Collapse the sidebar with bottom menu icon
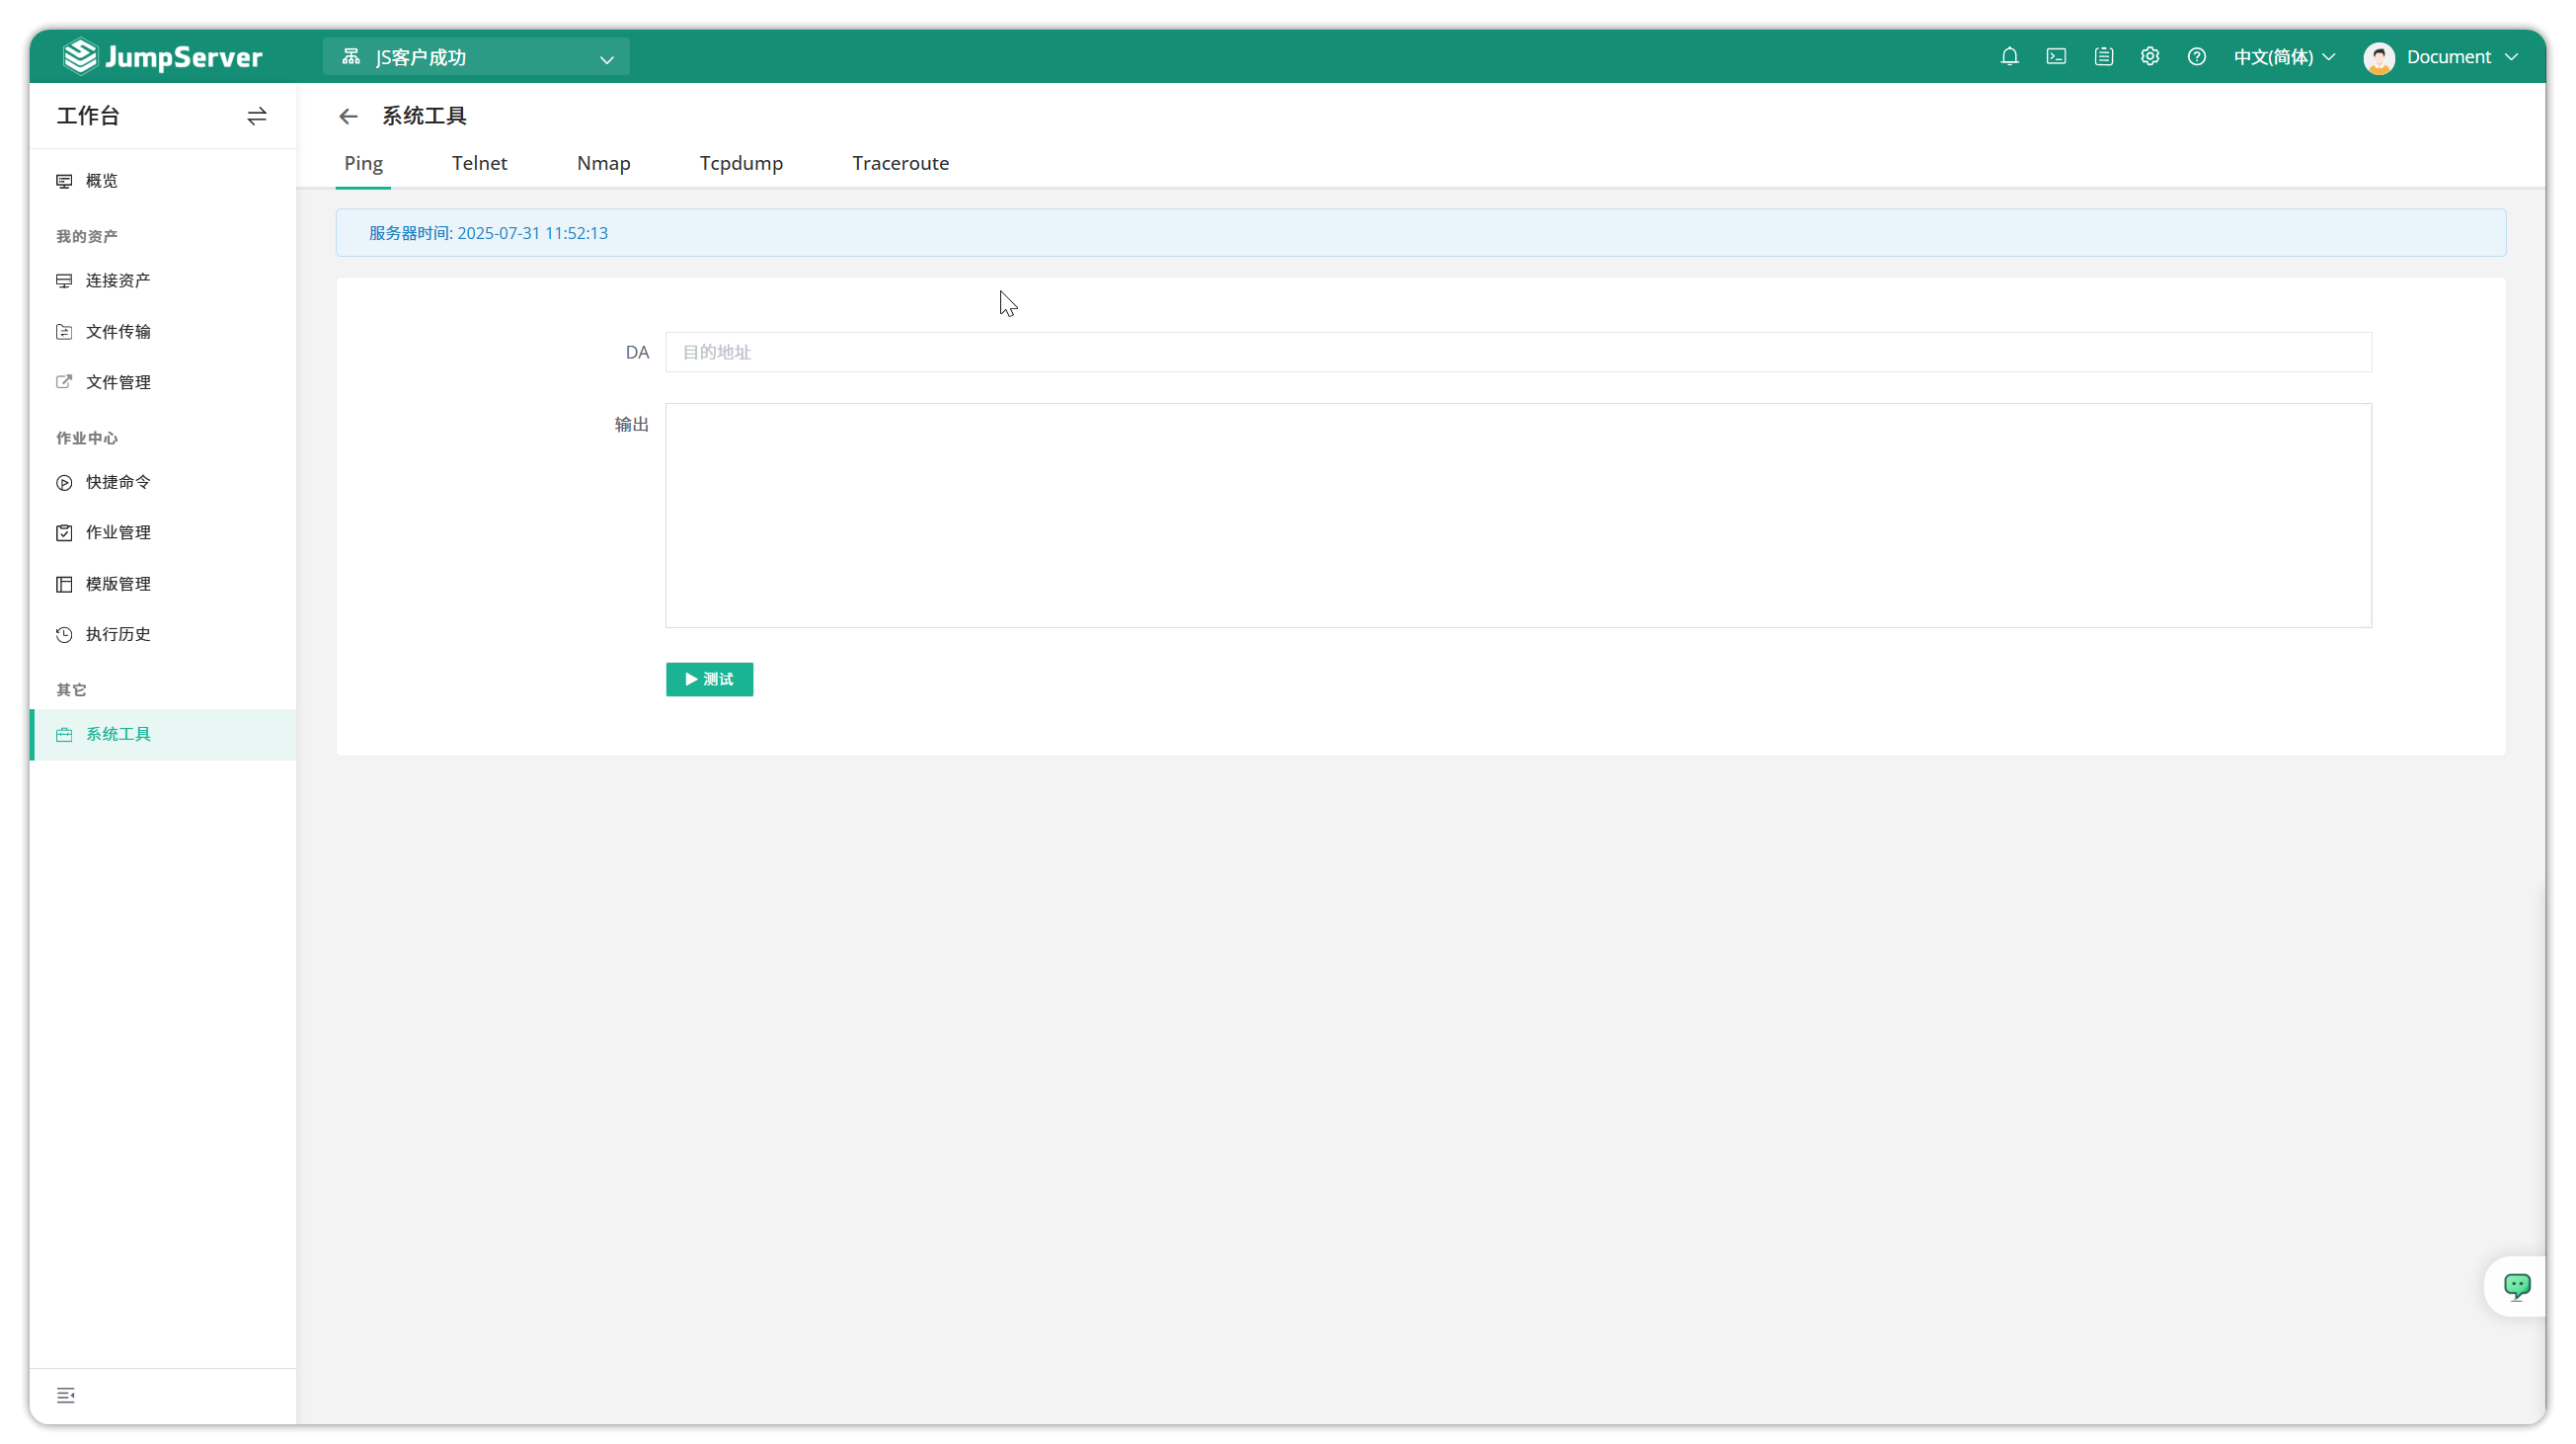This screenshot has width=2576, height=1444. [66, 1395]
